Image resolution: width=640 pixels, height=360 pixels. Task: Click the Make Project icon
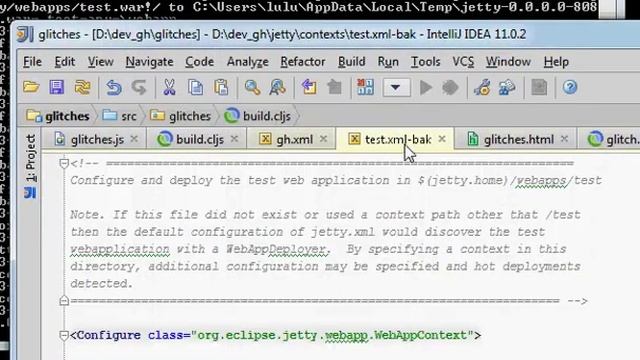click(x=365, y=87)
